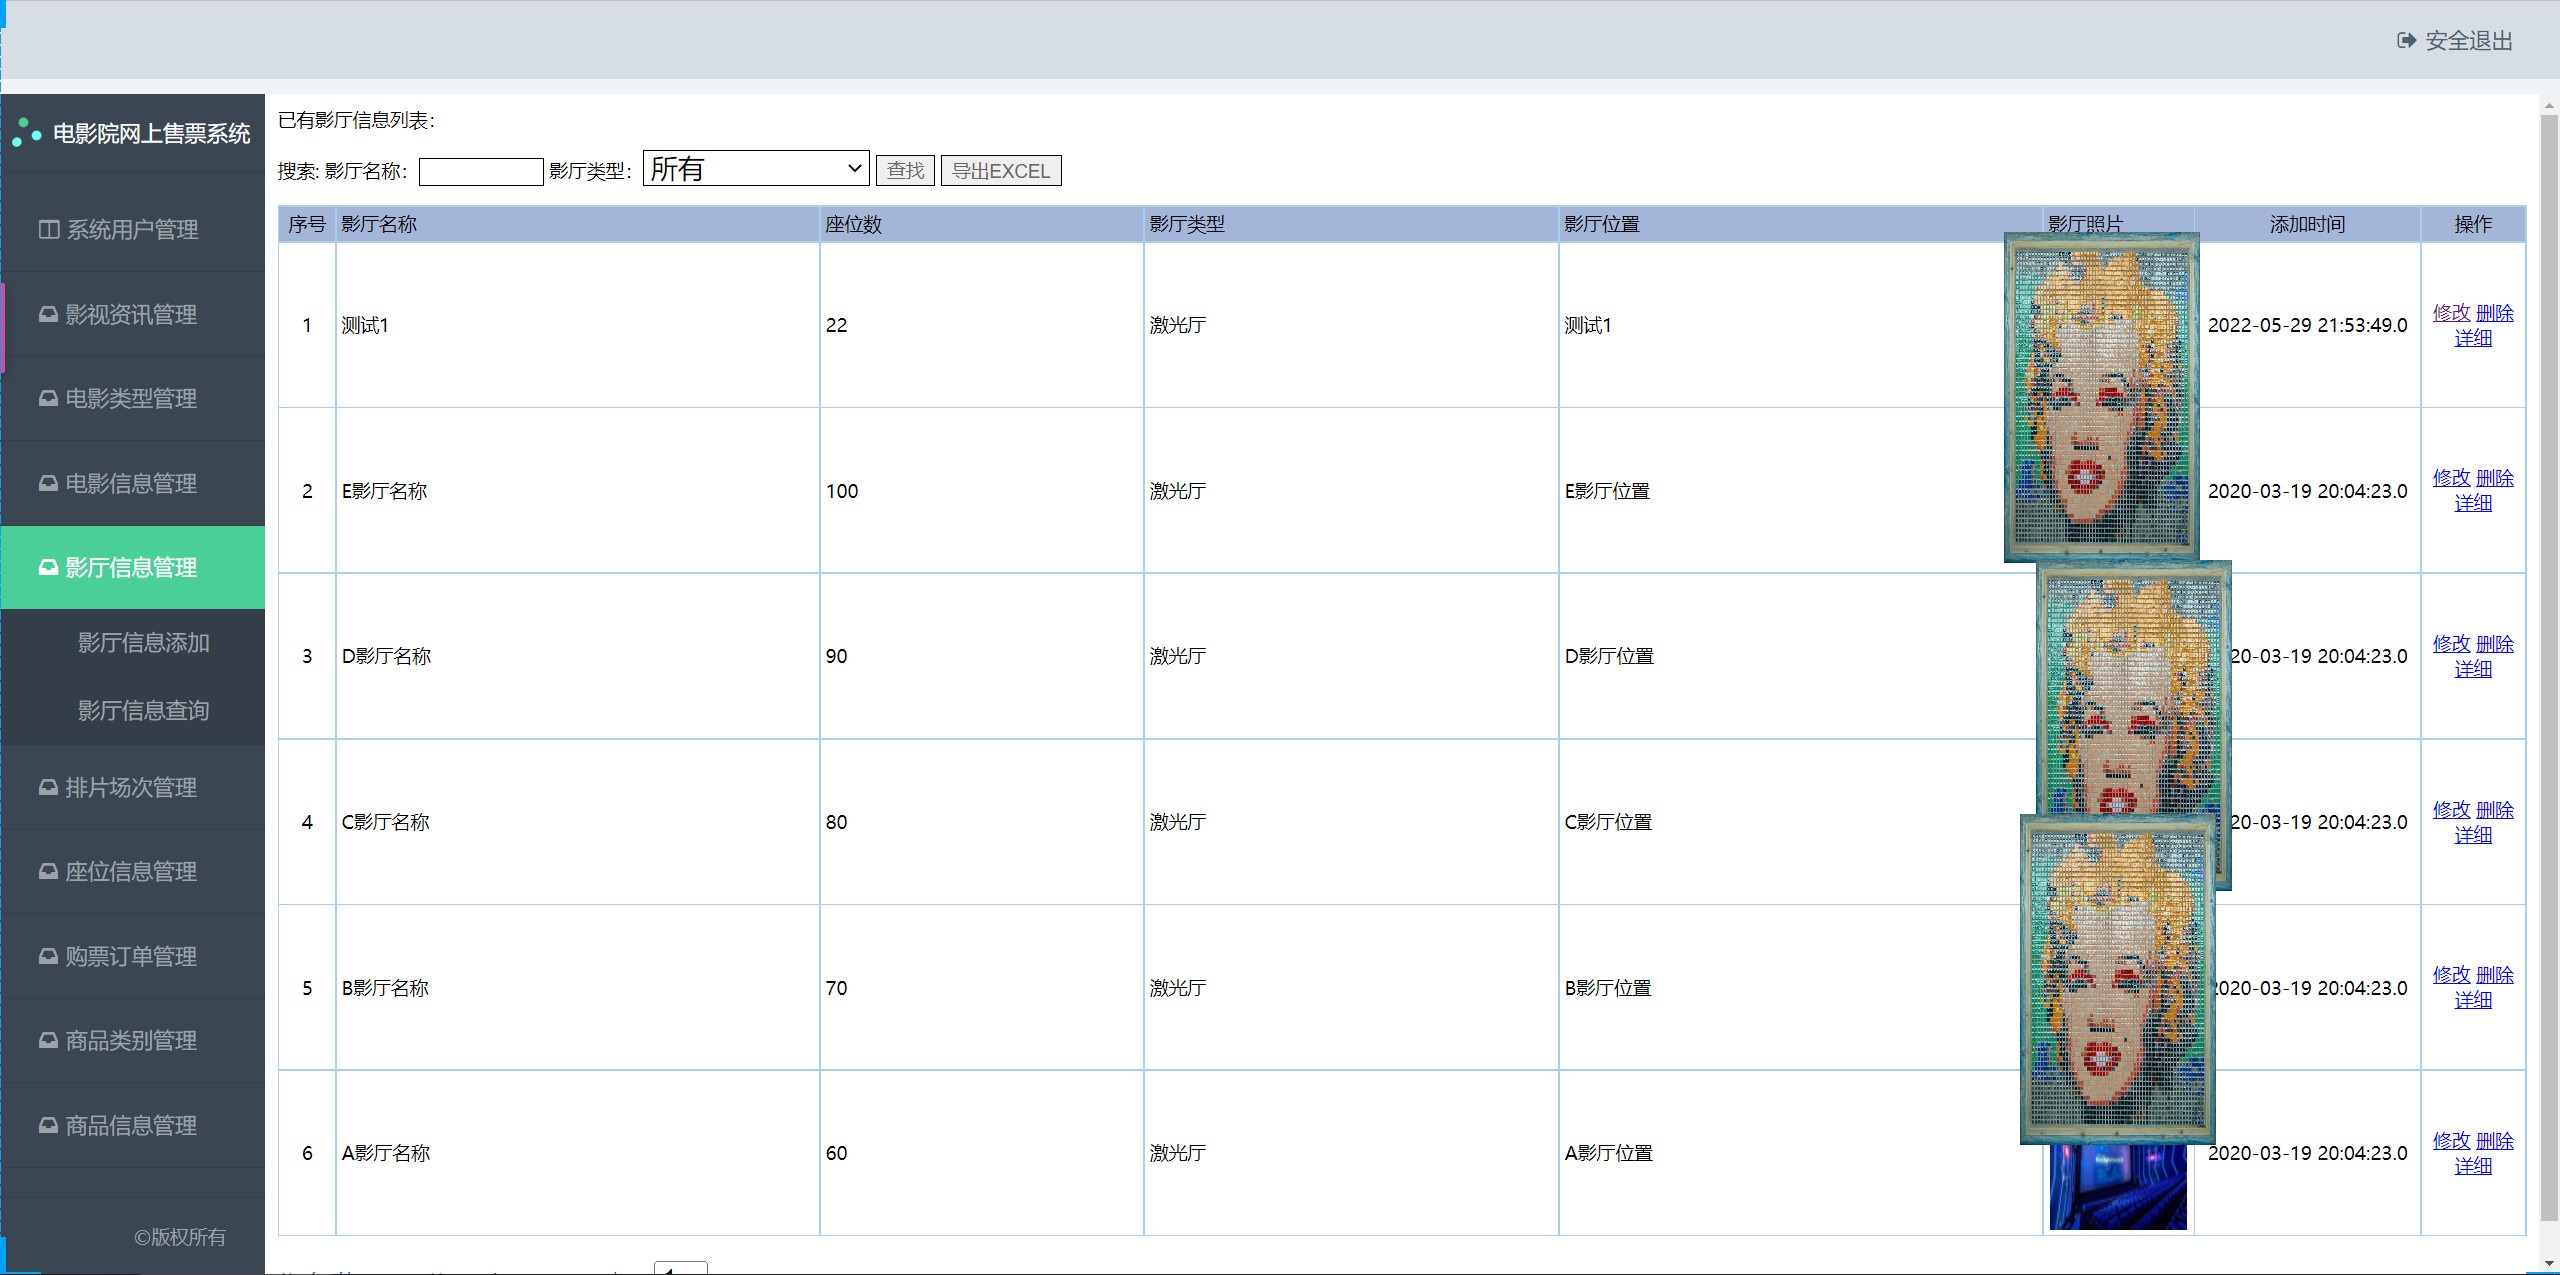Click 删除 link for E影厅名称 row
The image size is (2560, 1275).
pyautogui.click(x=2494, y=478)
